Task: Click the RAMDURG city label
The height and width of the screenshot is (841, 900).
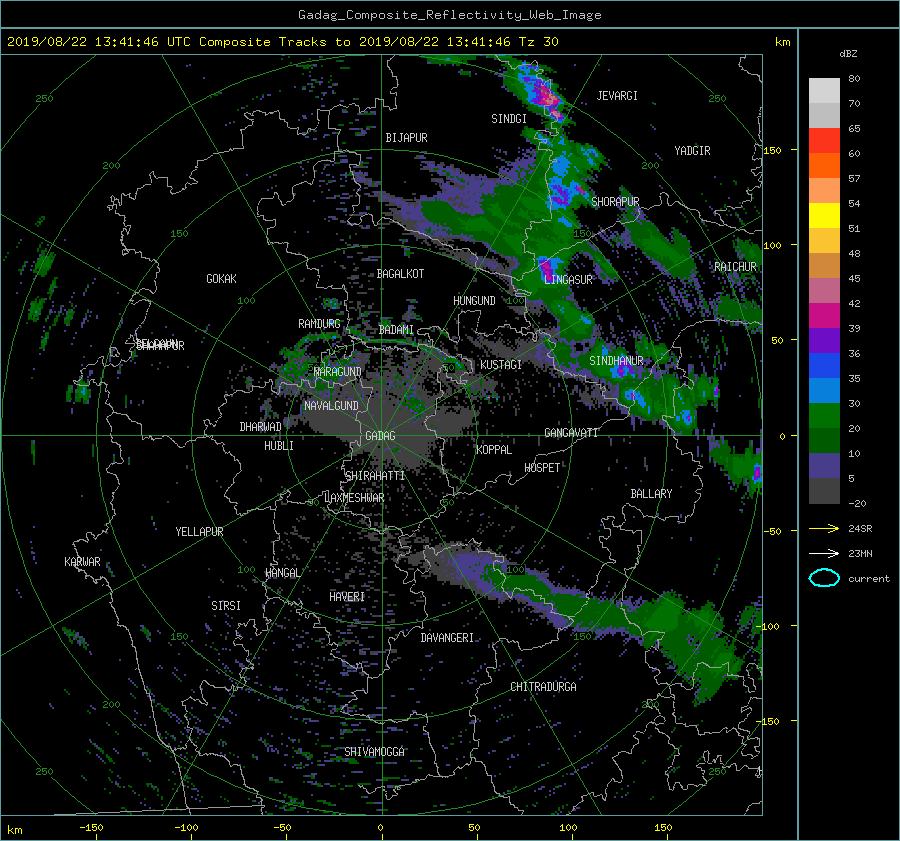Action: pyautogui.click(x=319, y=324)
